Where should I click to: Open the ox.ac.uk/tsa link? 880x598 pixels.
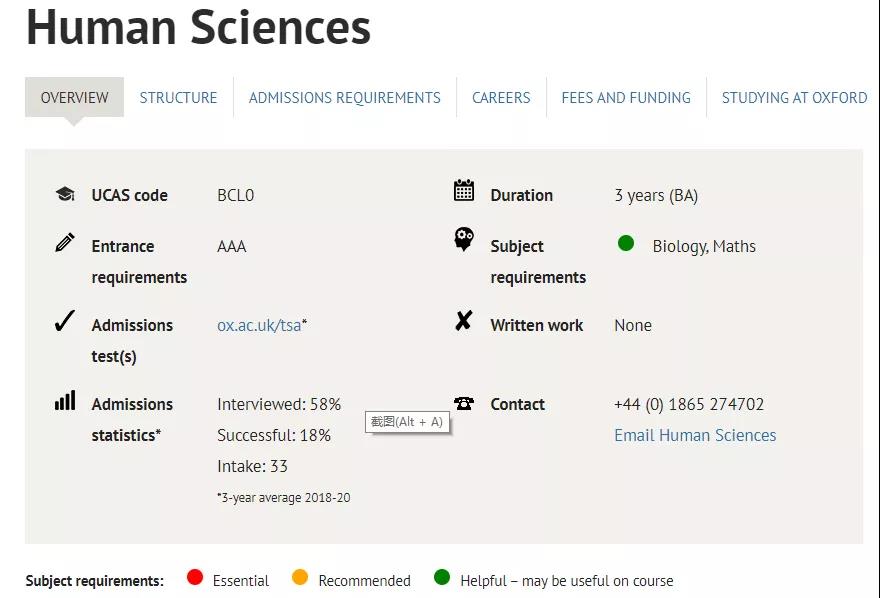(259, 325)
